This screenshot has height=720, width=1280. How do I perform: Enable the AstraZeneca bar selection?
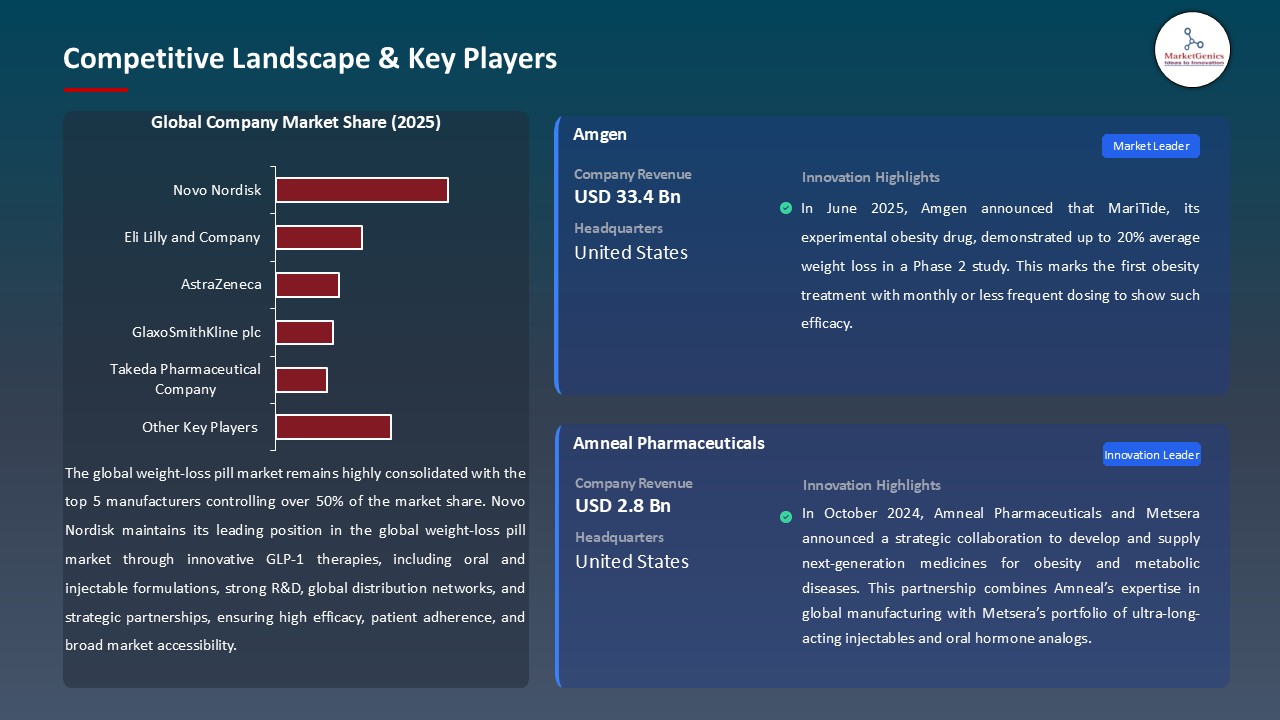click(308, 284)
